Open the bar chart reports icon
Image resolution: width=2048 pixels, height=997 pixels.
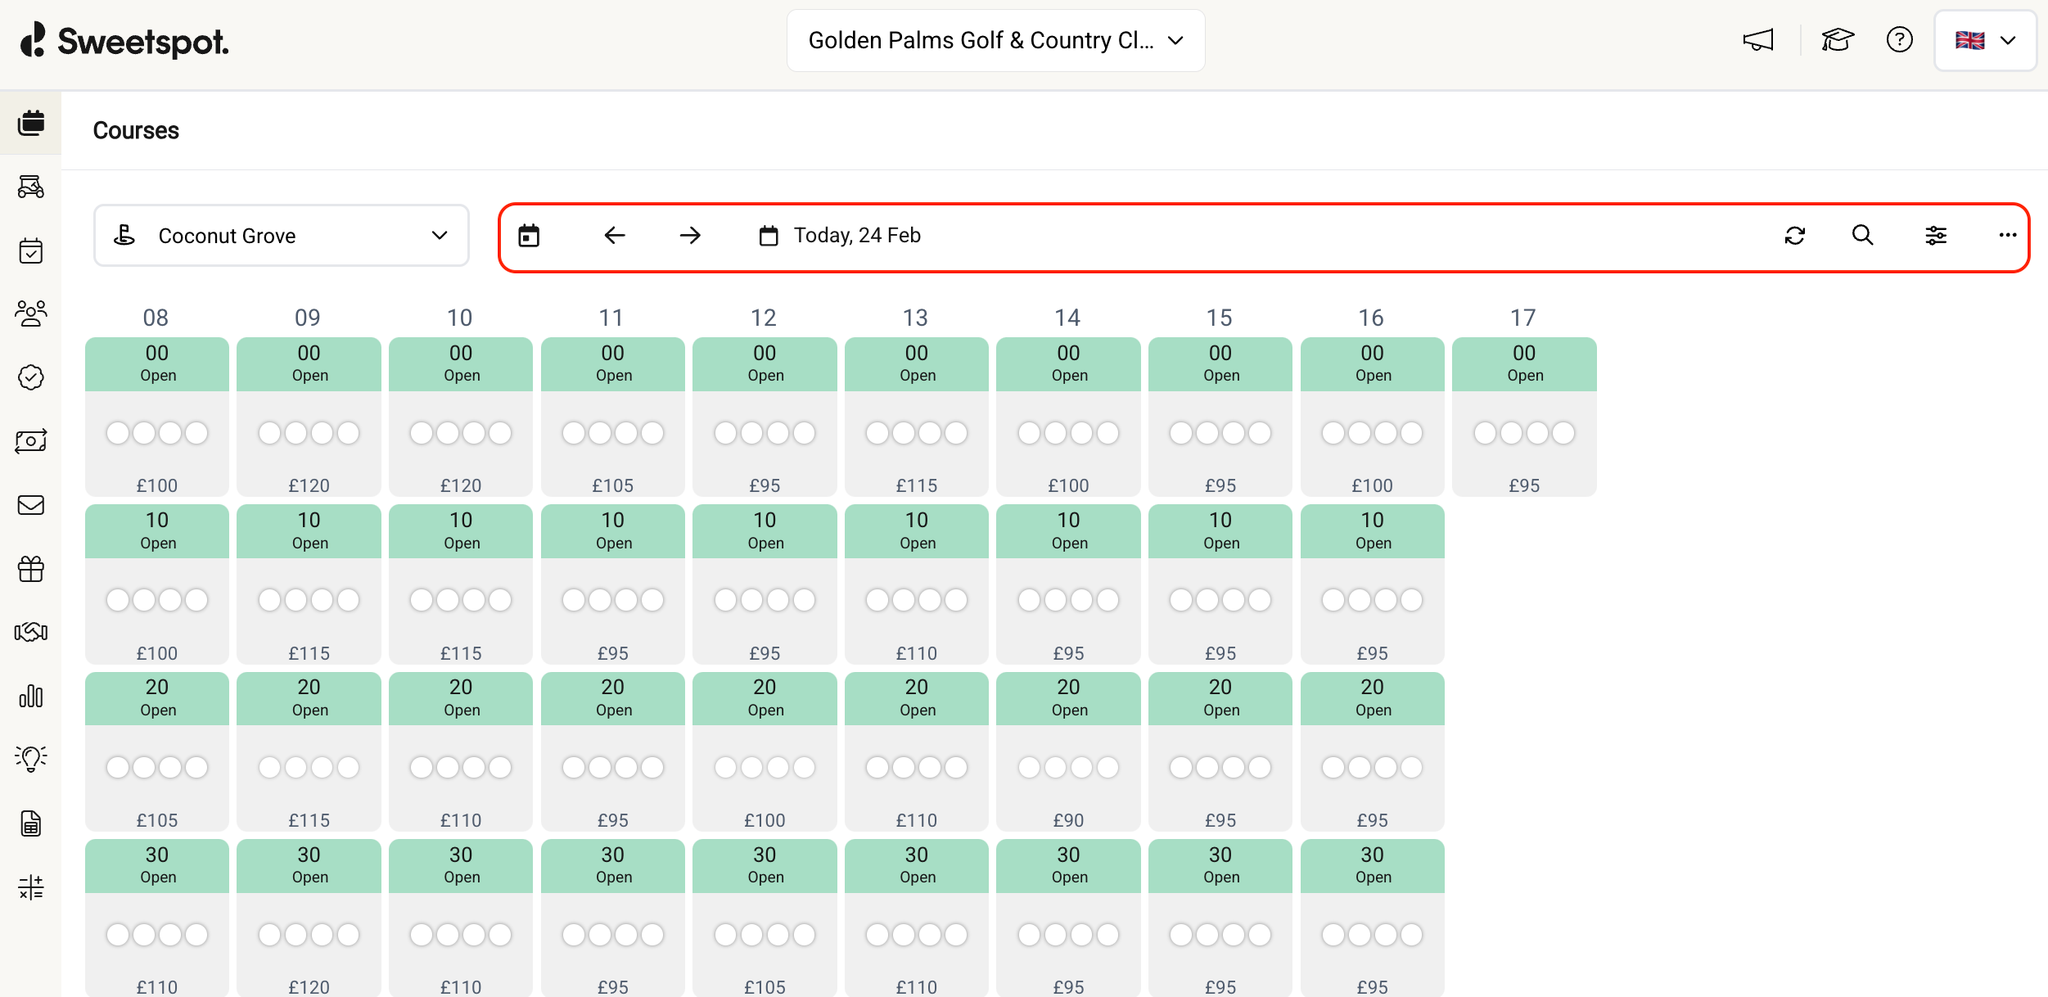point(31,696)
